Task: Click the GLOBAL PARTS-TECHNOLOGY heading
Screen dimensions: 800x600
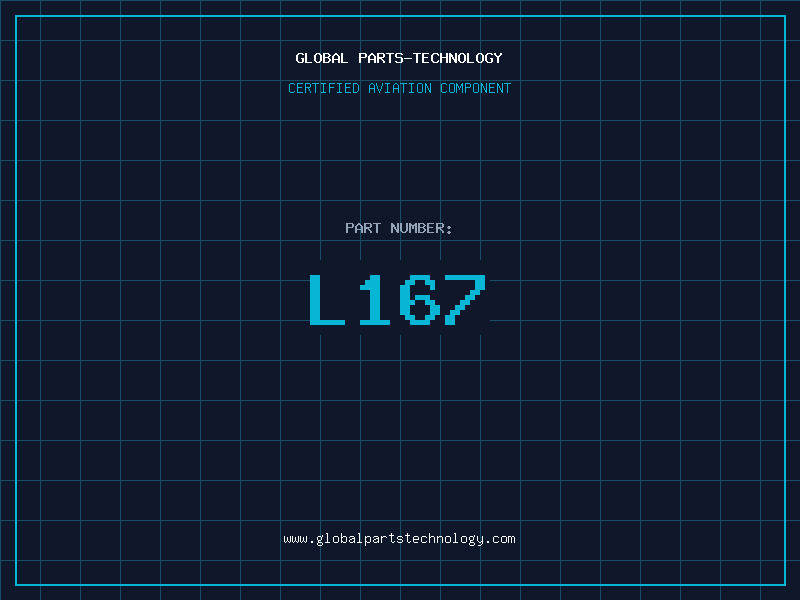Action: (399, 58)
